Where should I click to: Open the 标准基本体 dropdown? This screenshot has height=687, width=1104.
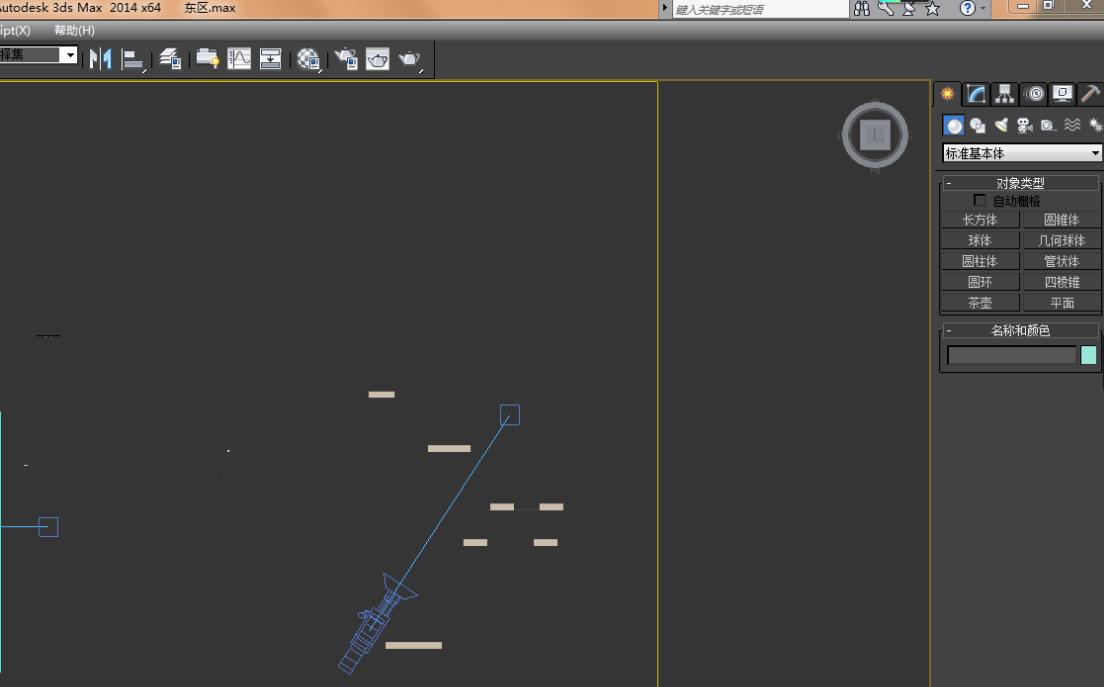click(1021, 153)
